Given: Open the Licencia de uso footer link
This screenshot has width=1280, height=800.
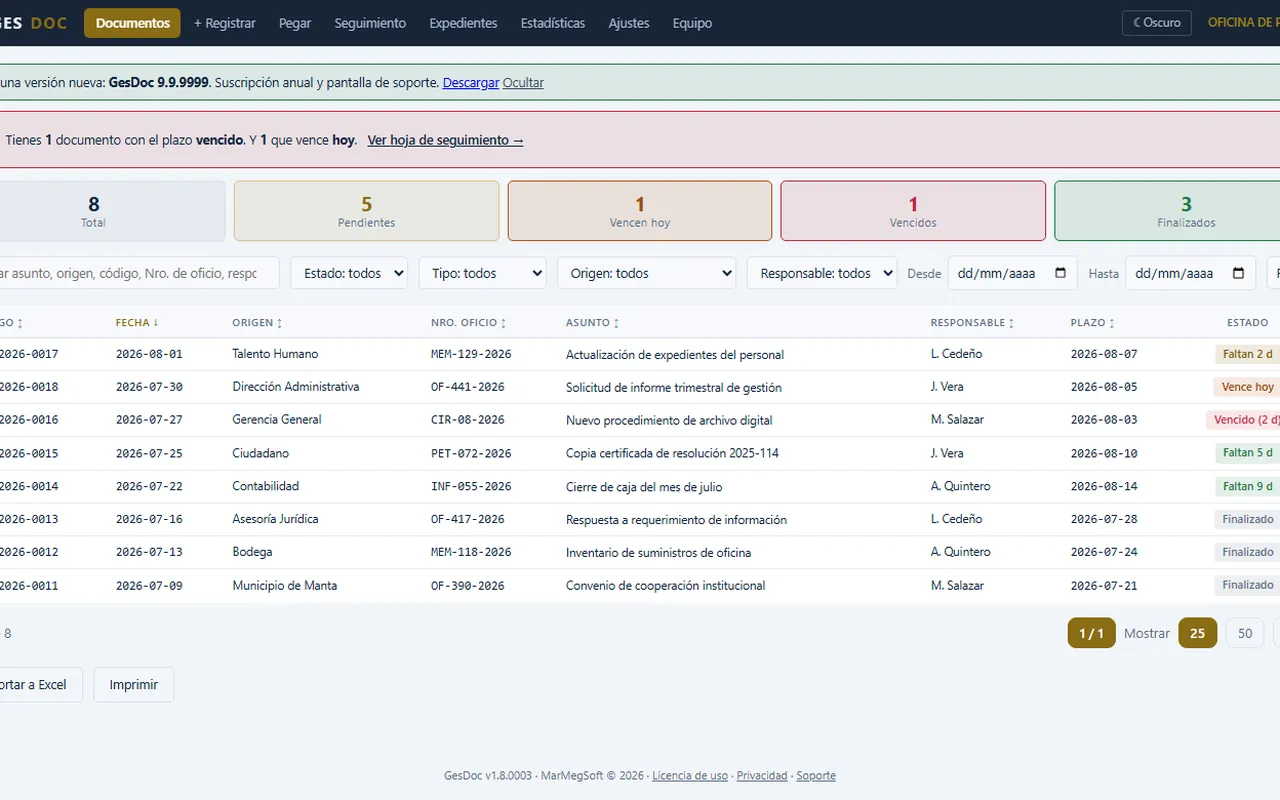Looking at the screenshot, I should (690, 776).
